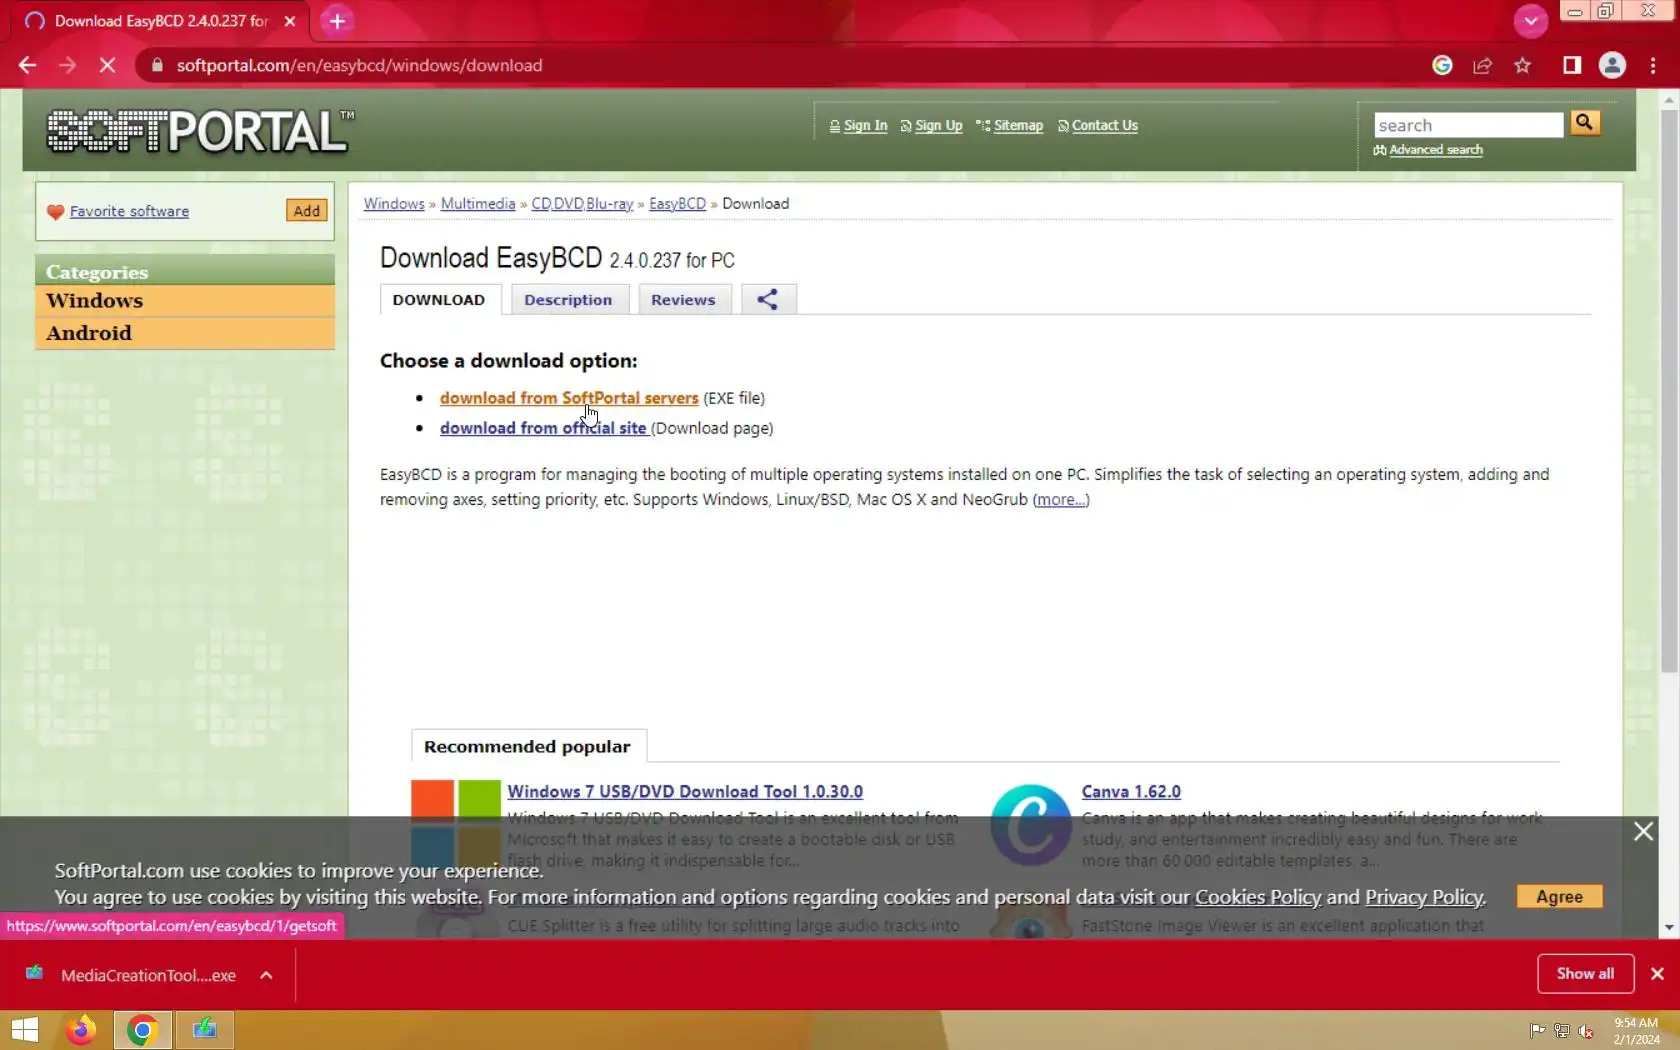Download from official site
The width and height of the screenshot is (1680, 1050).
click(x=543, y=428)
